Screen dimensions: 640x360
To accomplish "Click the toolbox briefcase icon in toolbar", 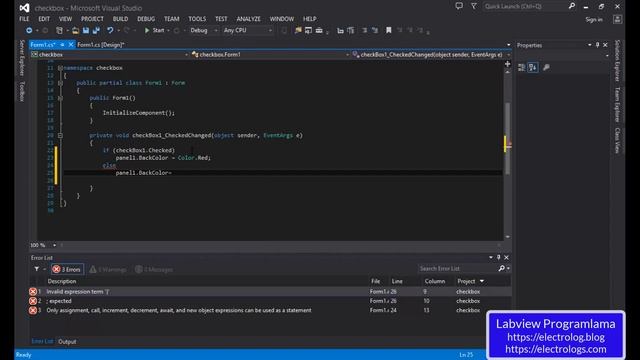I will pos(319,30).
